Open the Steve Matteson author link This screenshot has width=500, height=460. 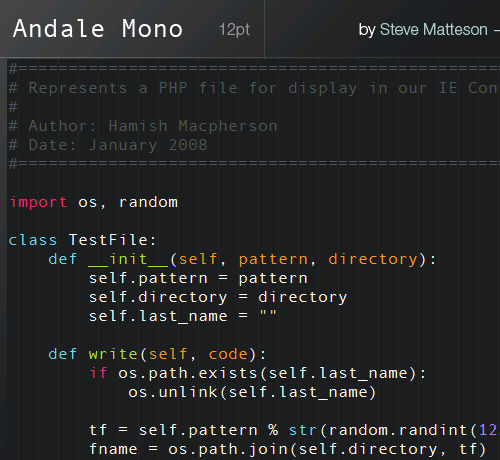tap(434, 30)
